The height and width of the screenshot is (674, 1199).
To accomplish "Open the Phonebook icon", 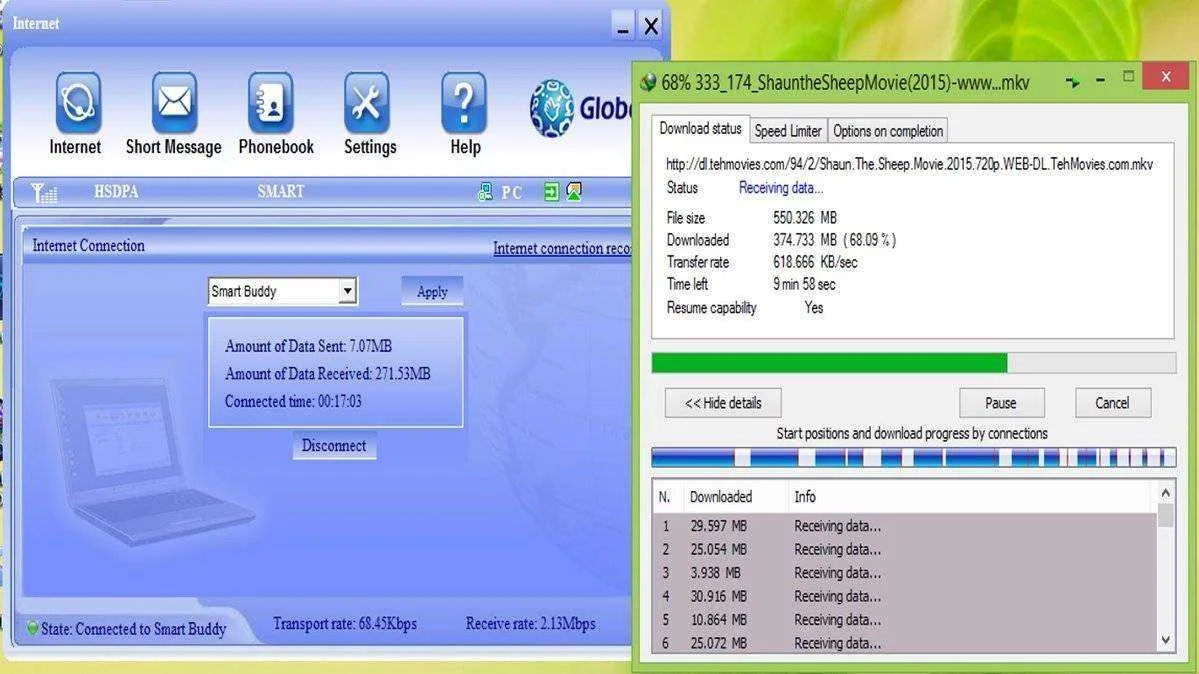I will [x=271, y=103].
